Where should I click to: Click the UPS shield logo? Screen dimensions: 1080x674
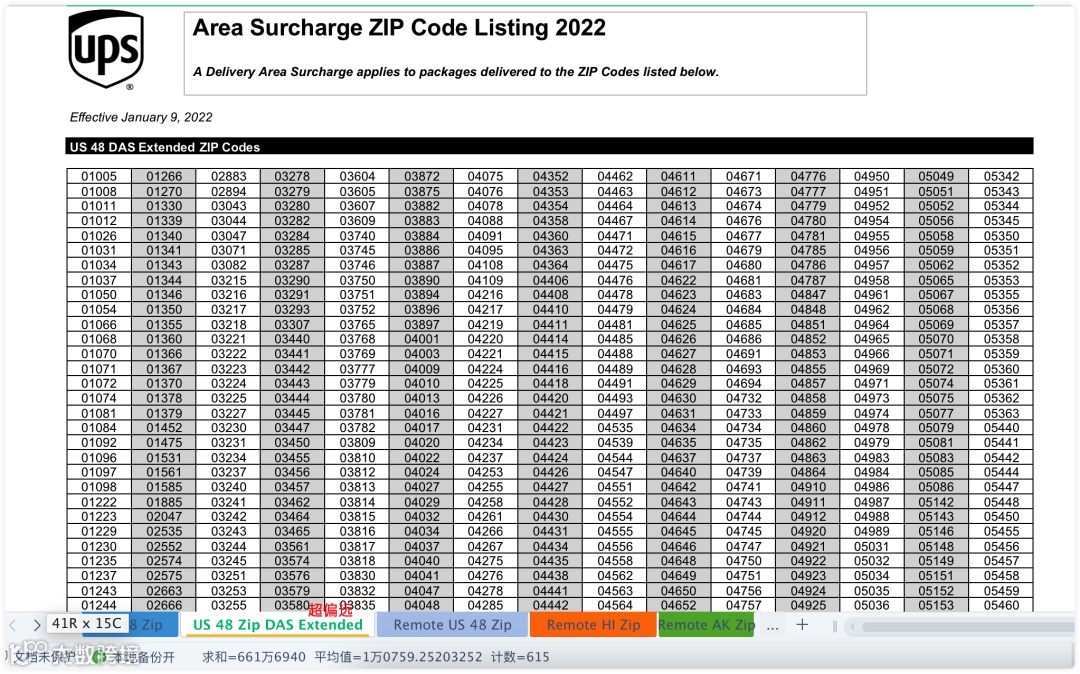pos(106,50)
